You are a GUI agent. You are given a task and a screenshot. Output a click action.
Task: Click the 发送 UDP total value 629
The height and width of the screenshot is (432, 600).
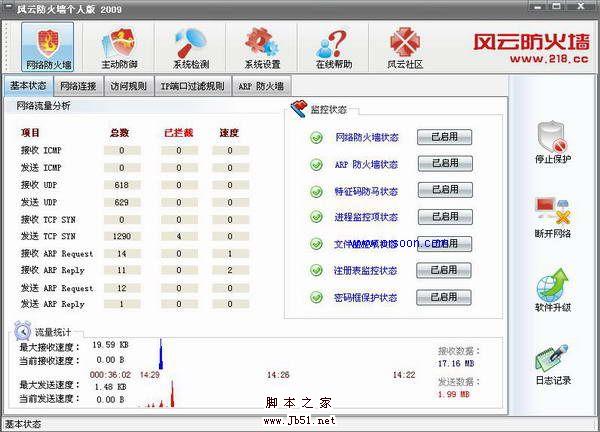coord(122,202)
